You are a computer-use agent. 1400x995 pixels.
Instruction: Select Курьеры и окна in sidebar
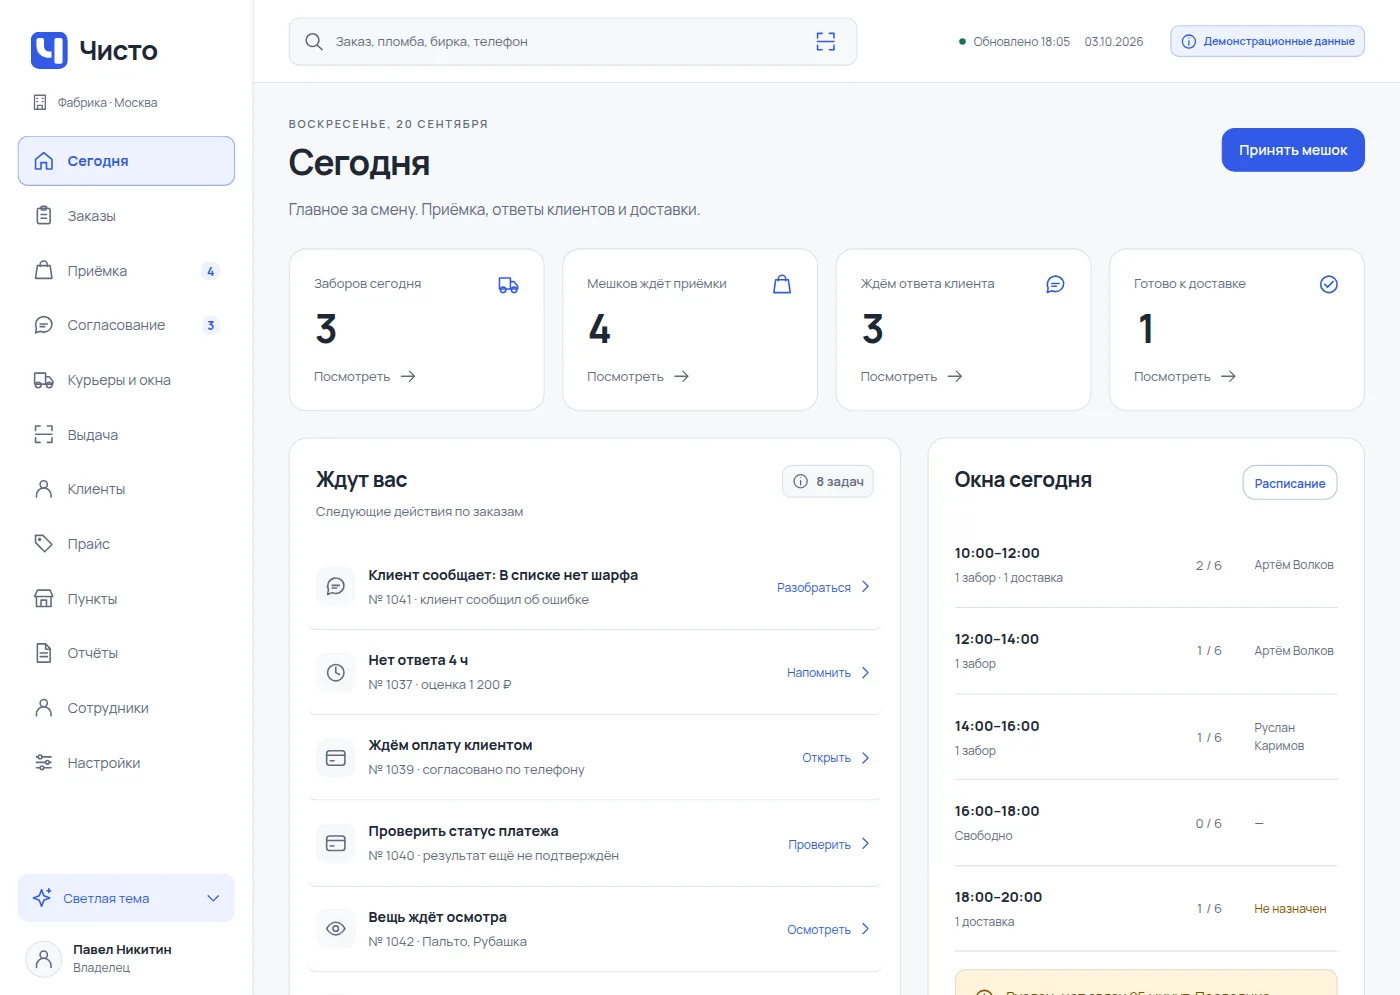pos(126,380)
